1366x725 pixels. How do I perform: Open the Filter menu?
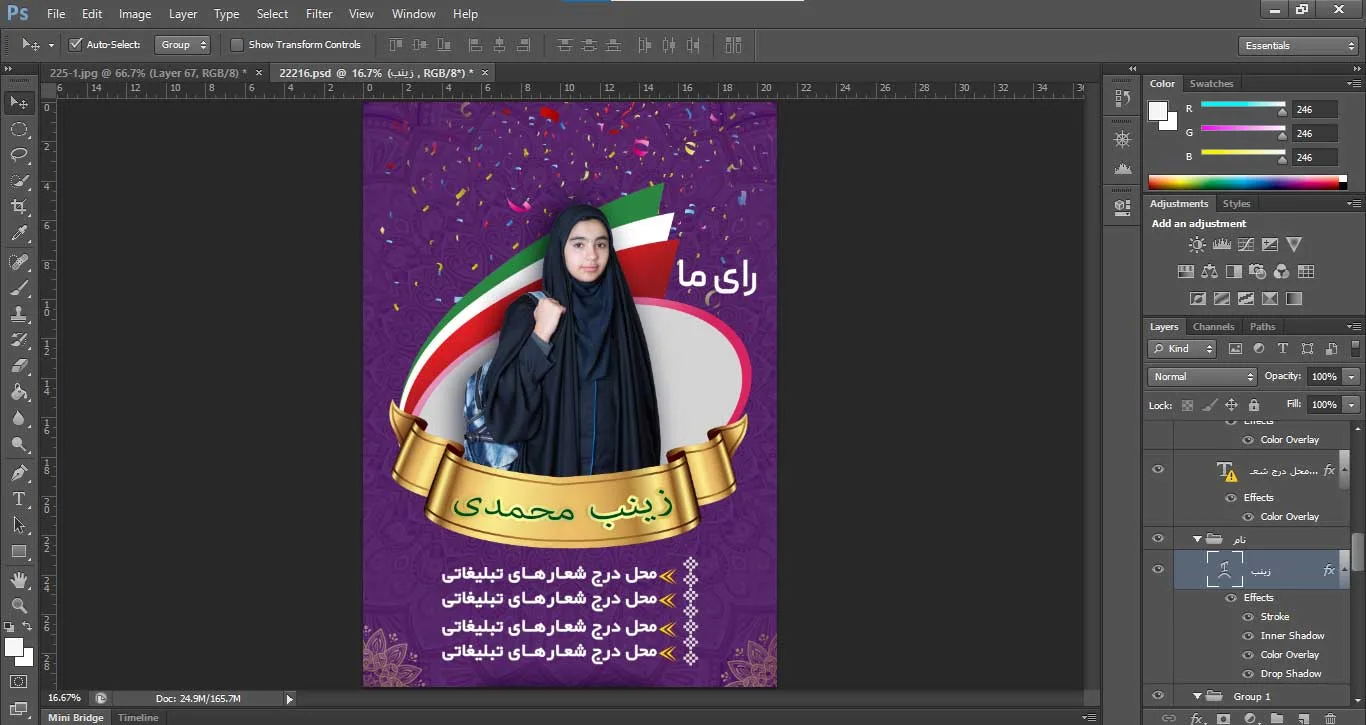[319, 14]
